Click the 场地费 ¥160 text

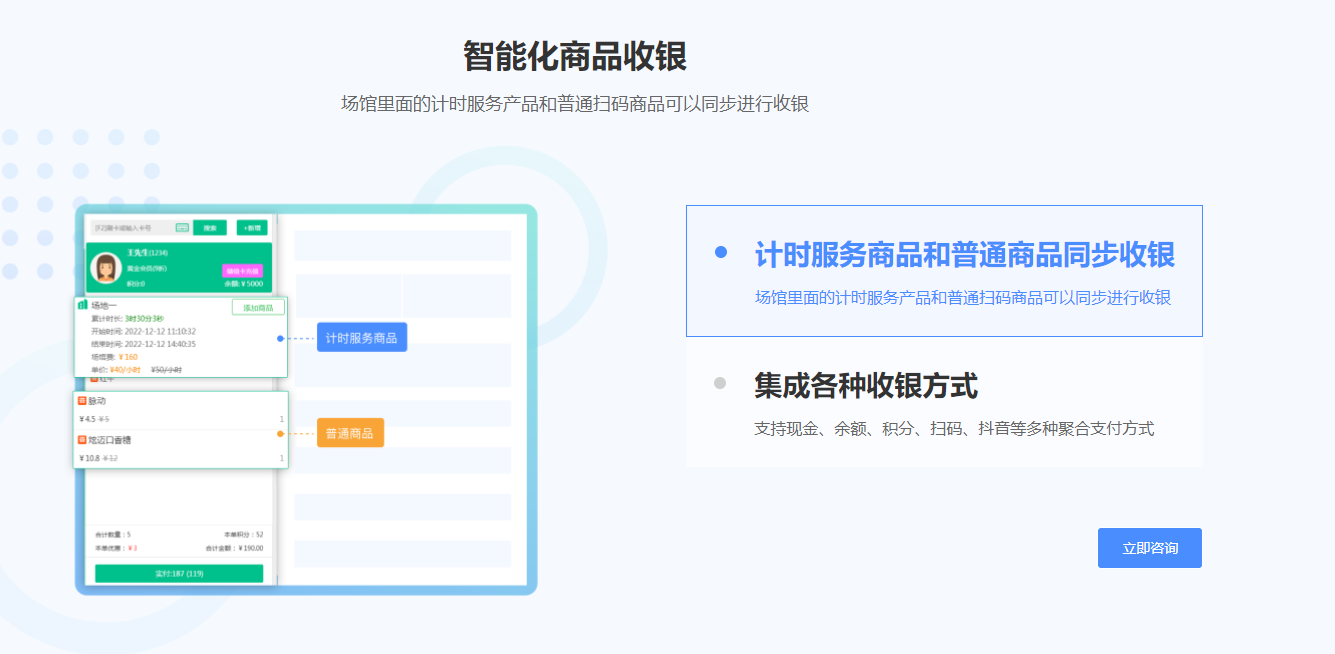click(115, 357)
